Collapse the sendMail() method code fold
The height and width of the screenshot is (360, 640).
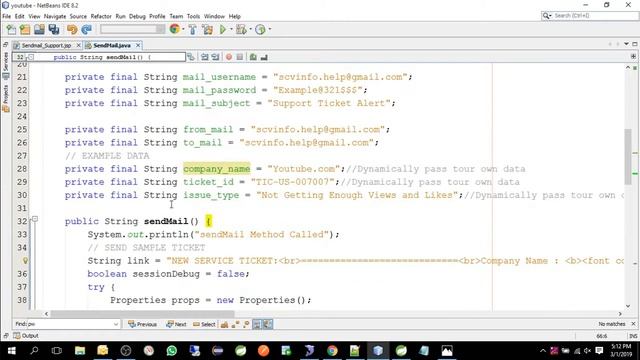[35, 220]
